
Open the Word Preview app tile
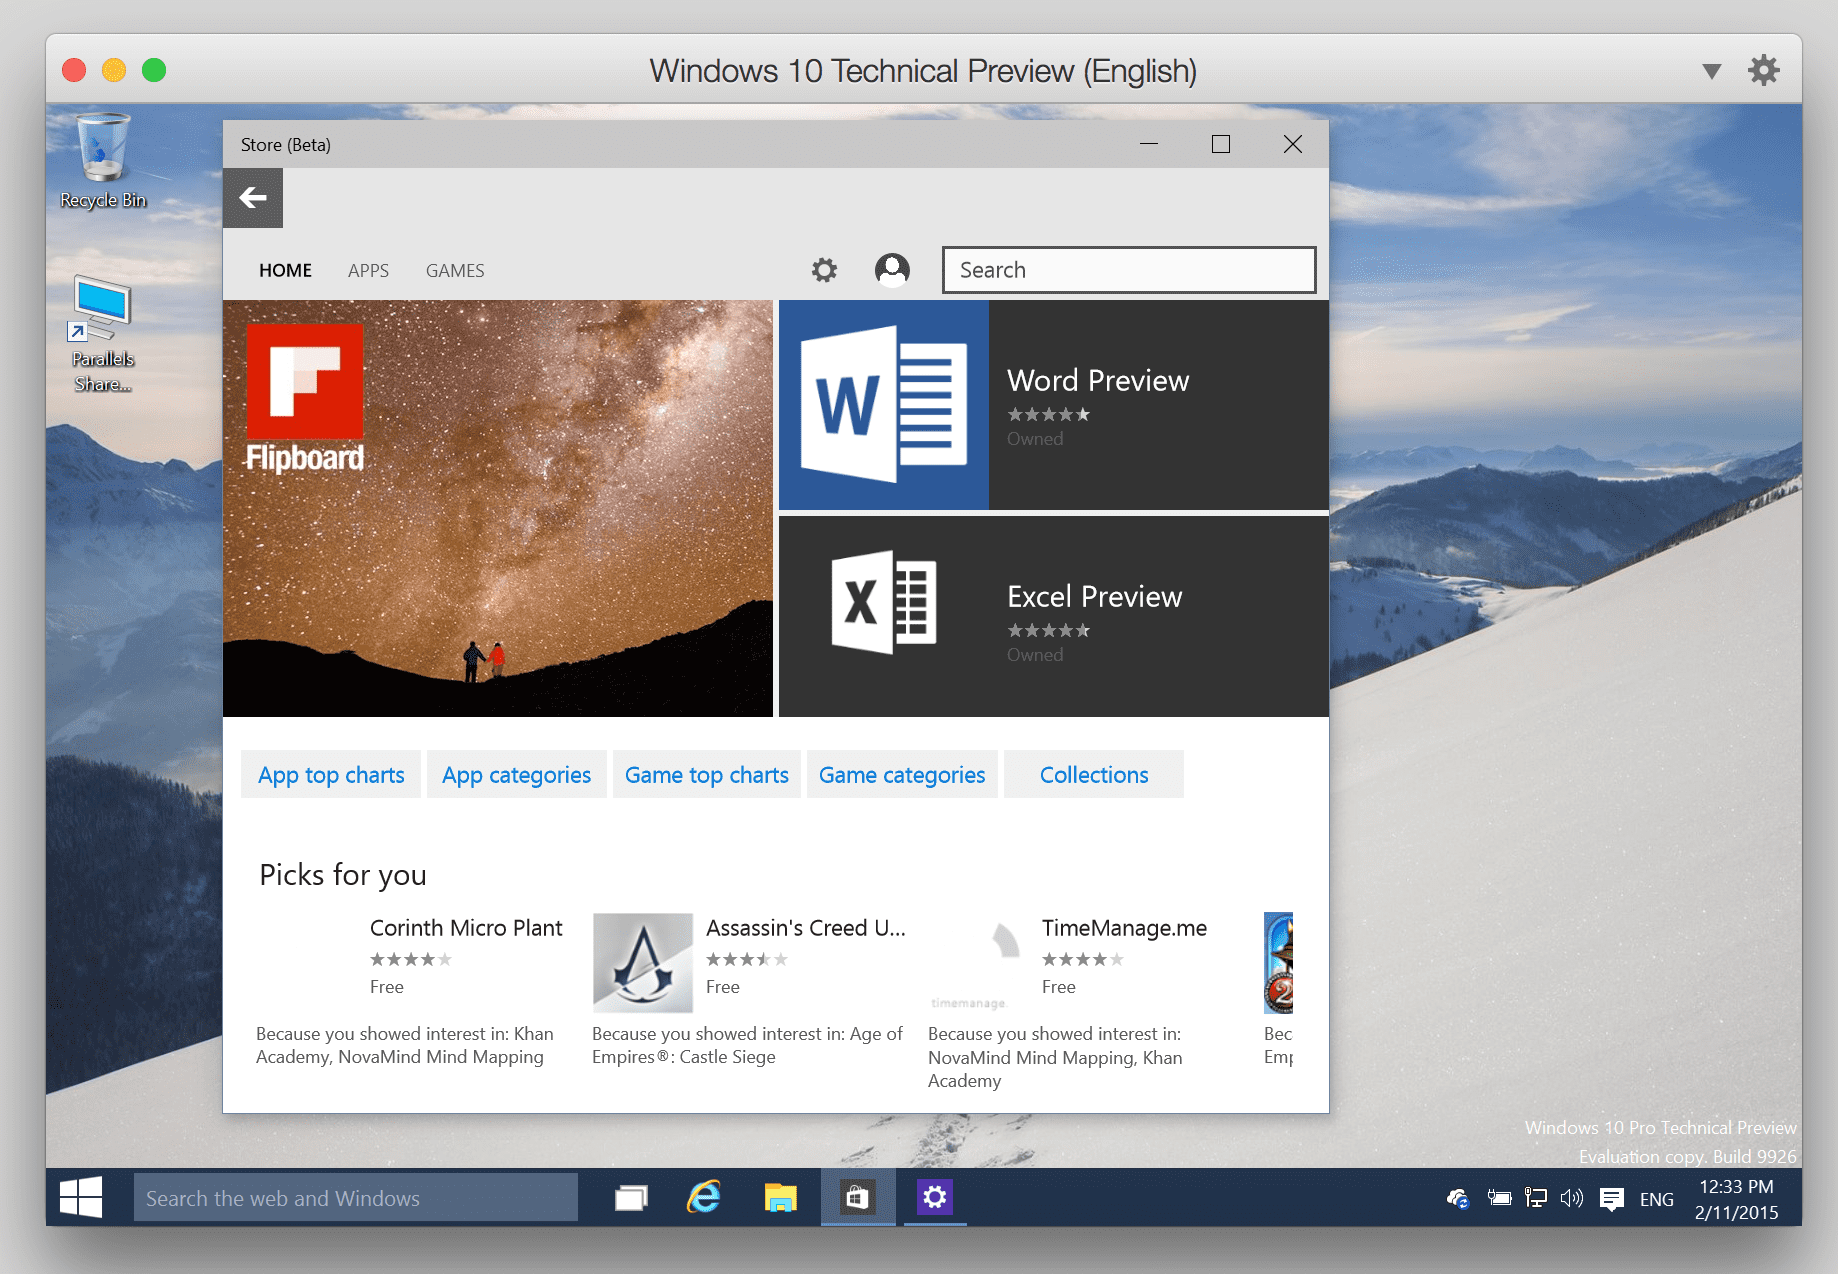pos(1053,405)
